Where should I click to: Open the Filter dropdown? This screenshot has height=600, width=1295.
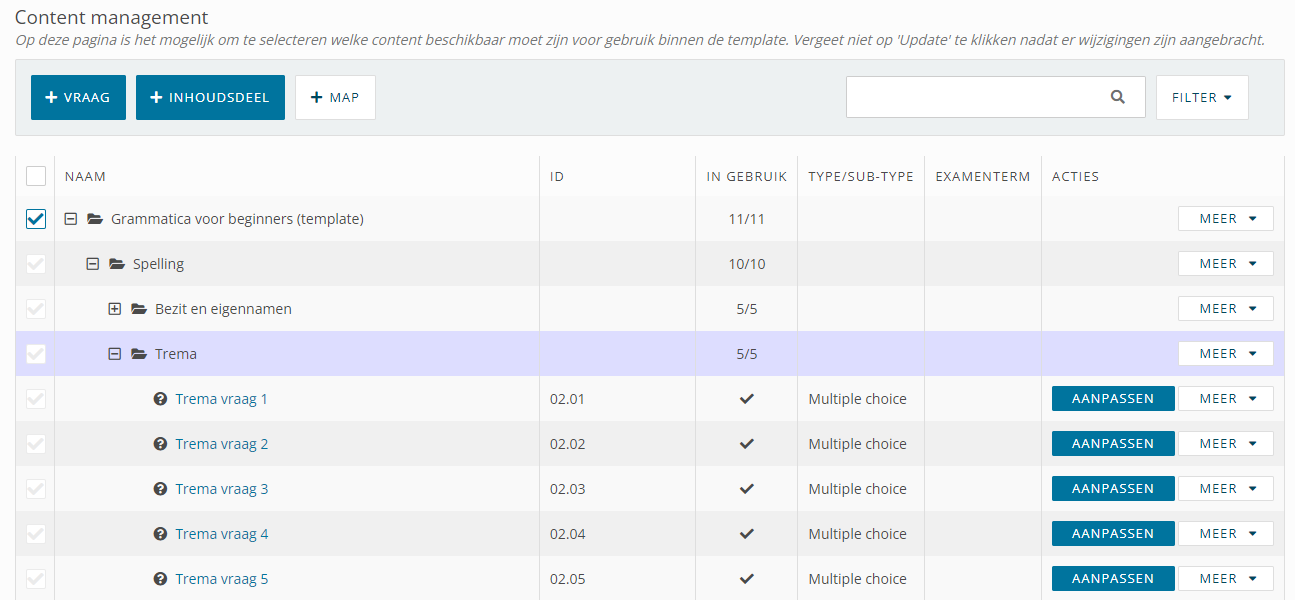(x=1201, y=98)
